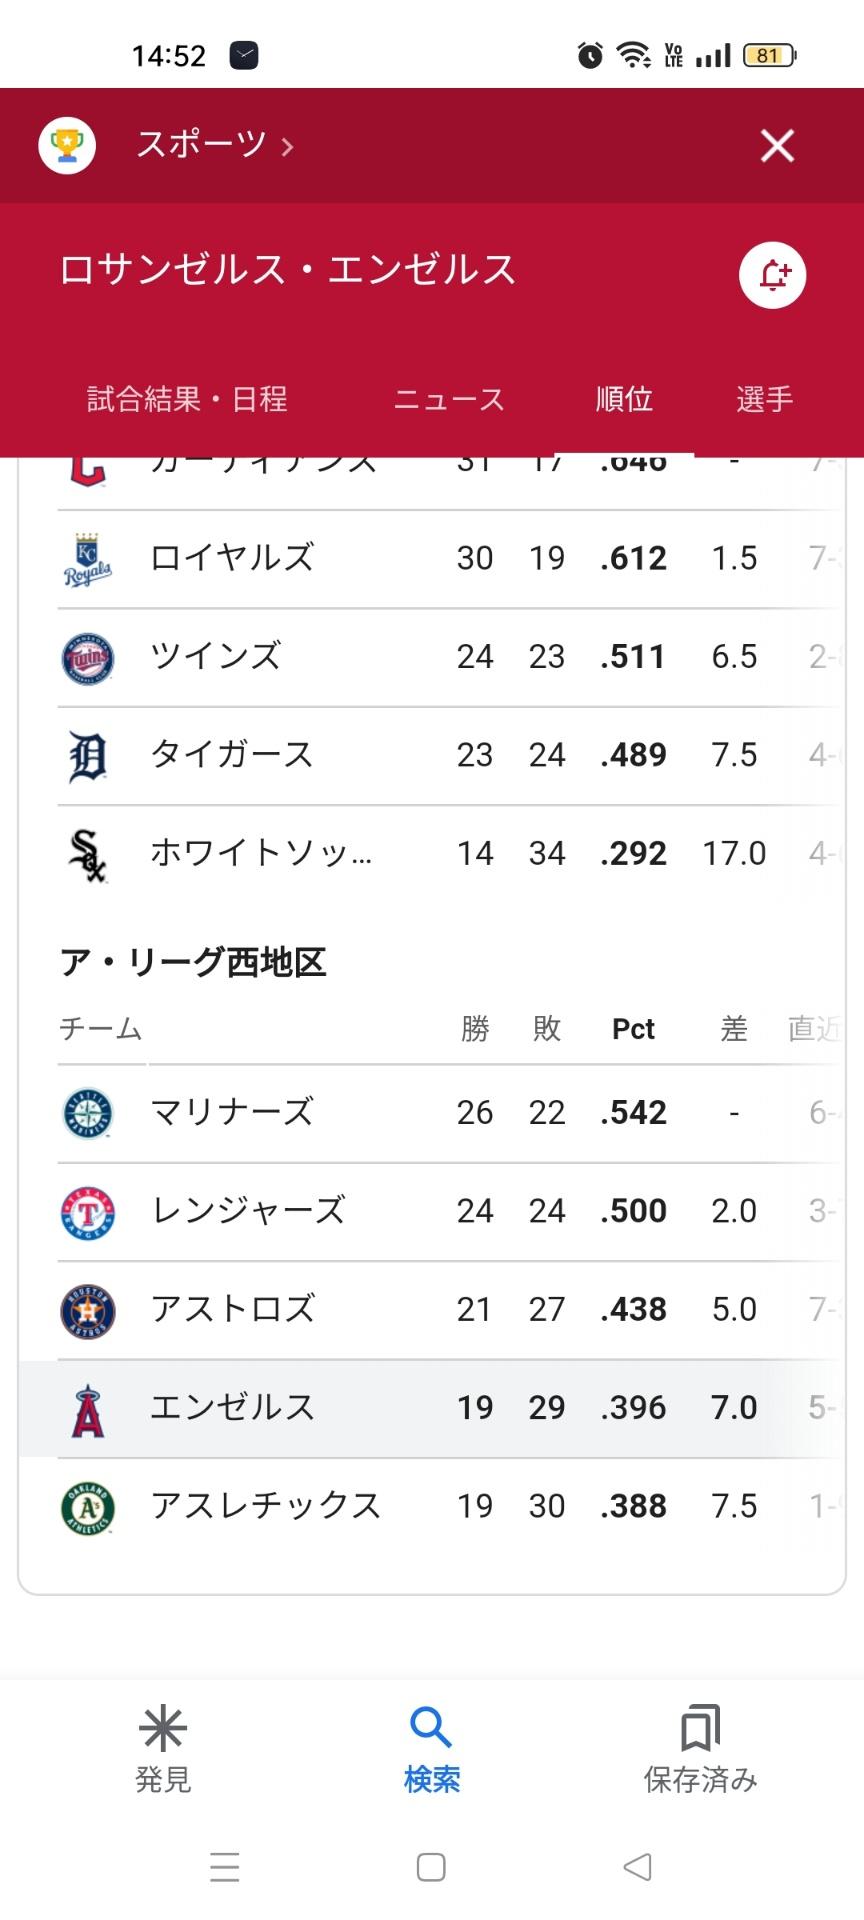
Task: Select the Texas Rangers logo
Action: (88, 1212)
